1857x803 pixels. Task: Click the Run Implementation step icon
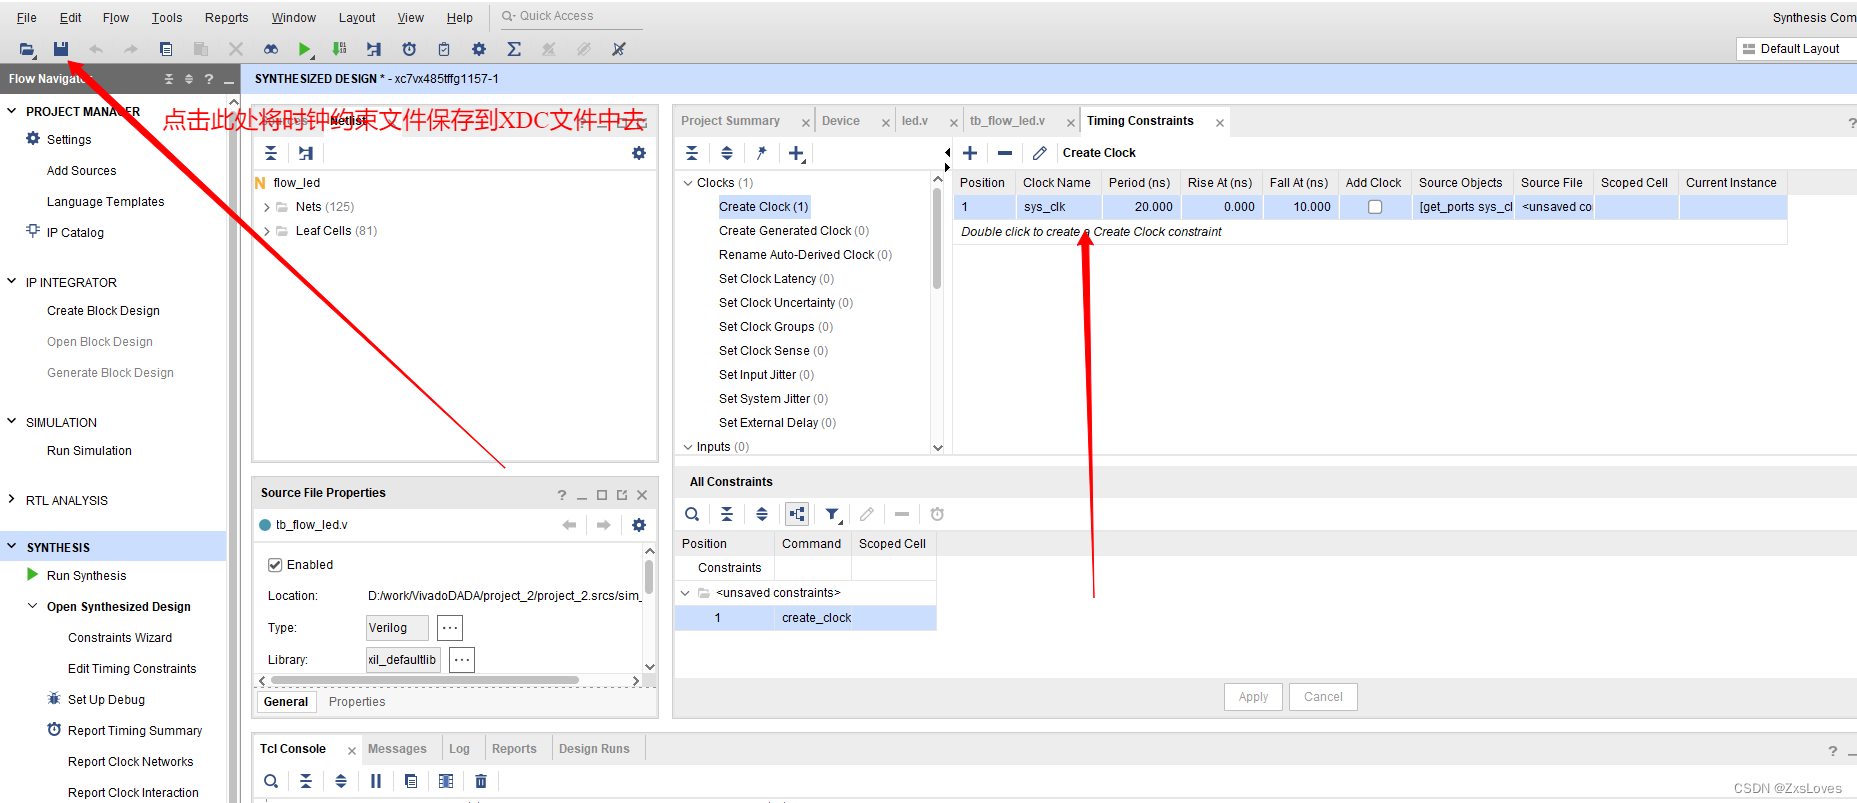(x=374, y=49)
